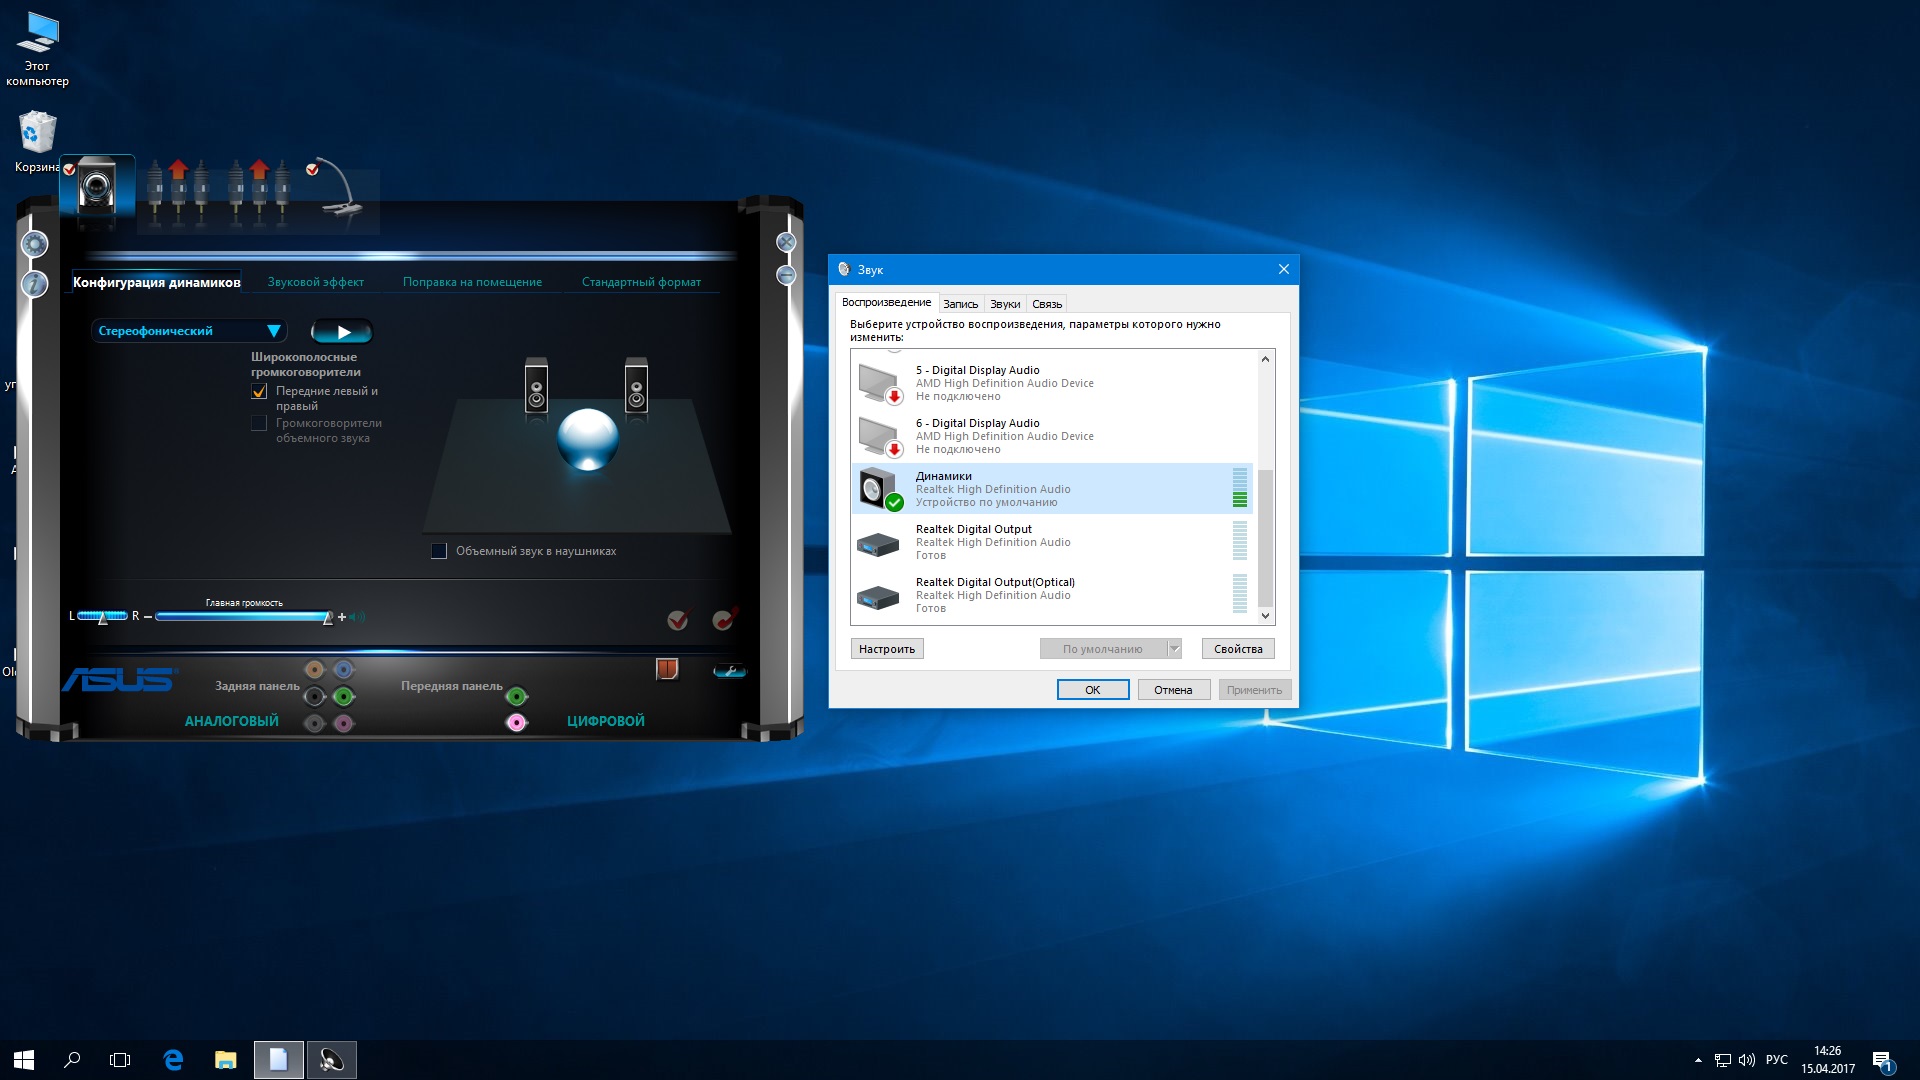1920x1080 pixels.
Task: Click the wrench connector settings icon
Action: click(729, 671)
